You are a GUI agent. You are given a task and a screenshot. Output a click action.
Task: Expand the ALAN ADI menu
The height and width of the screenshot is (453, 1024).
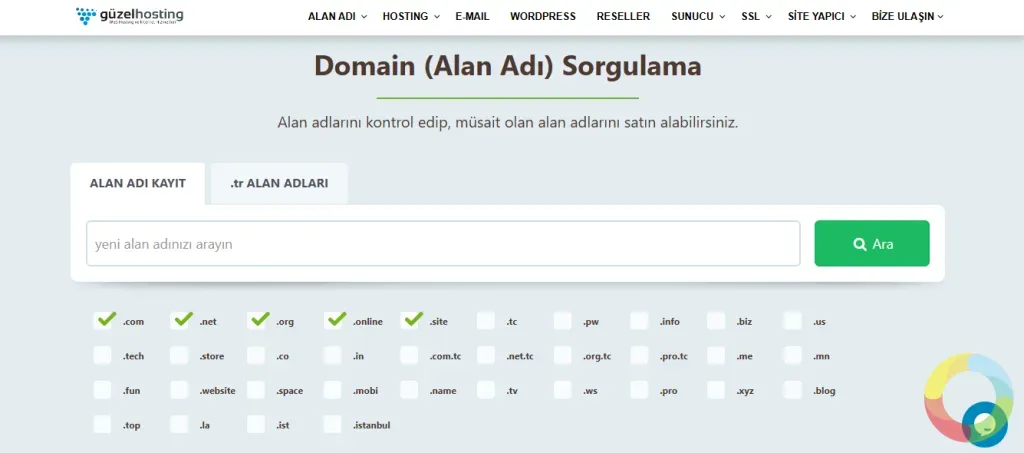(337, 16)
